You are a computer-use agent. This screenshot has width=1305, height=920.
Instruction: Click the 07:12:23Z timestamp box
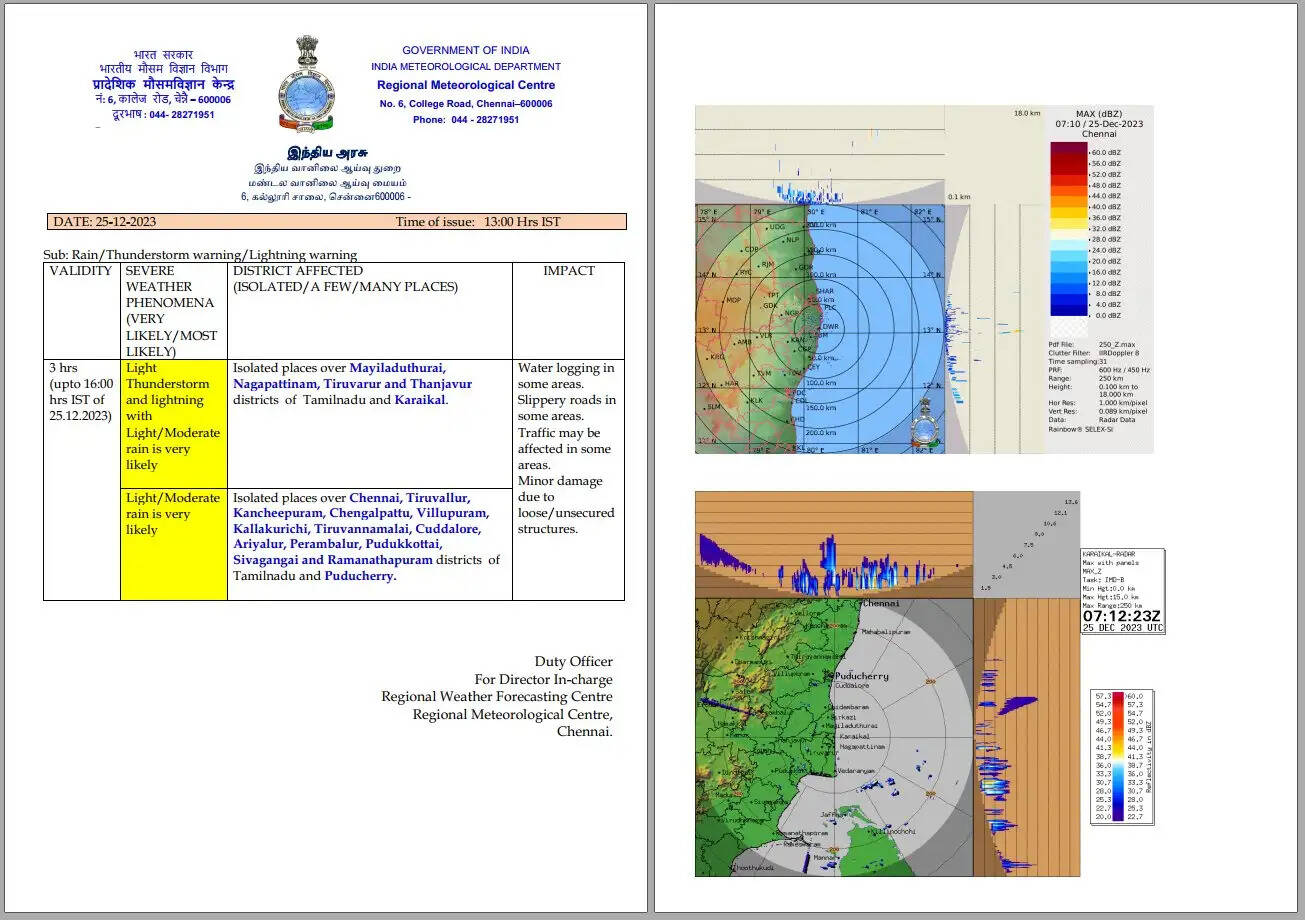(1123, 616)
